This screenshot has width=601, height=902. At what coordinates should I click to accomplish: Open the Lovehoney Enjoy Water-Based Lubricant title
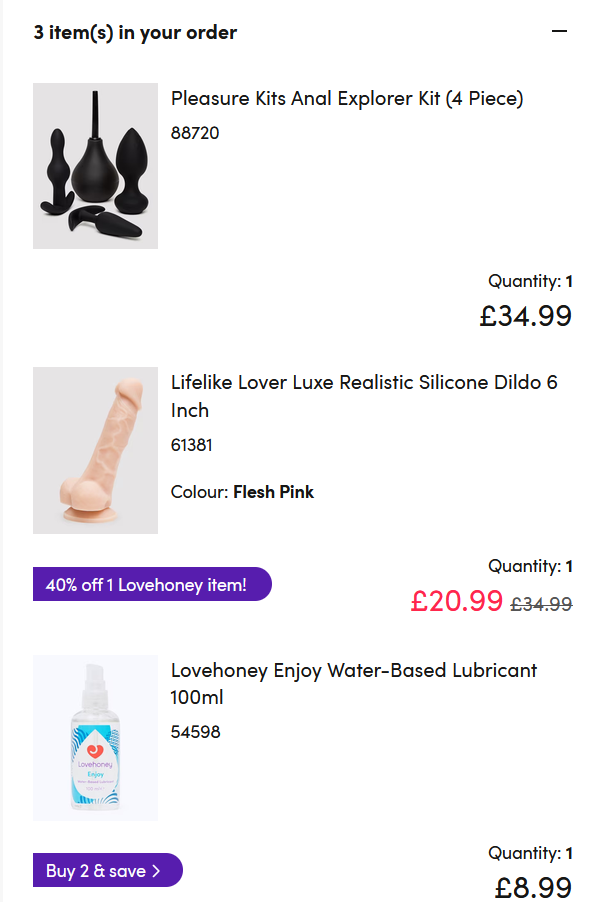(x=354, y=683)
